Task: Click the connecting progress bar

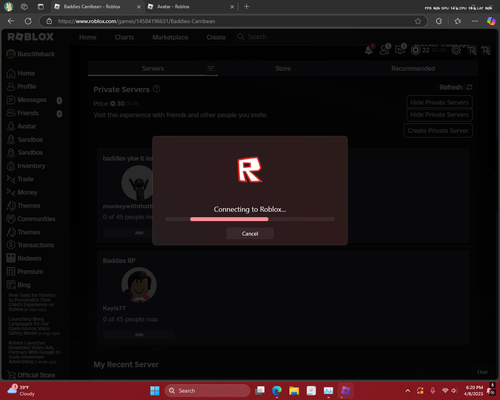Action: click(x=250, y=219)
